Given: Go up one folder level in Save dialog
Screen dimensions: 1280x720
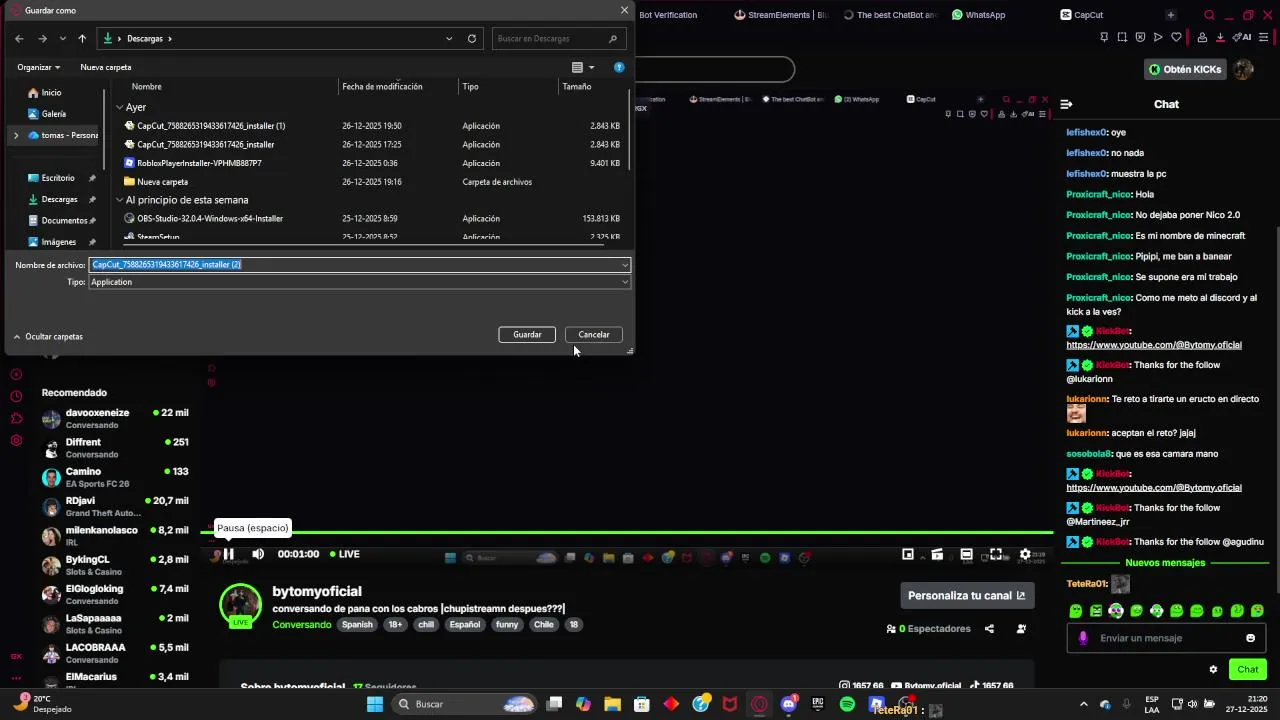Looking at the screenshot, I should (x=82, y=39).
